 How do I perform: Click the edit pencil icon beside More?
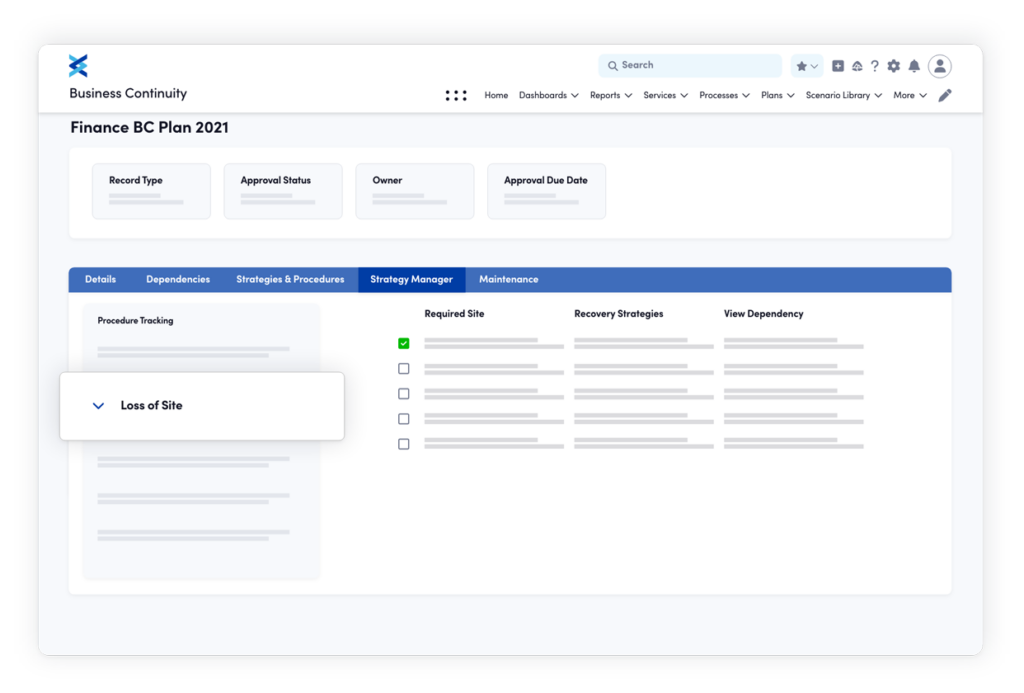(x=944, y=95)
